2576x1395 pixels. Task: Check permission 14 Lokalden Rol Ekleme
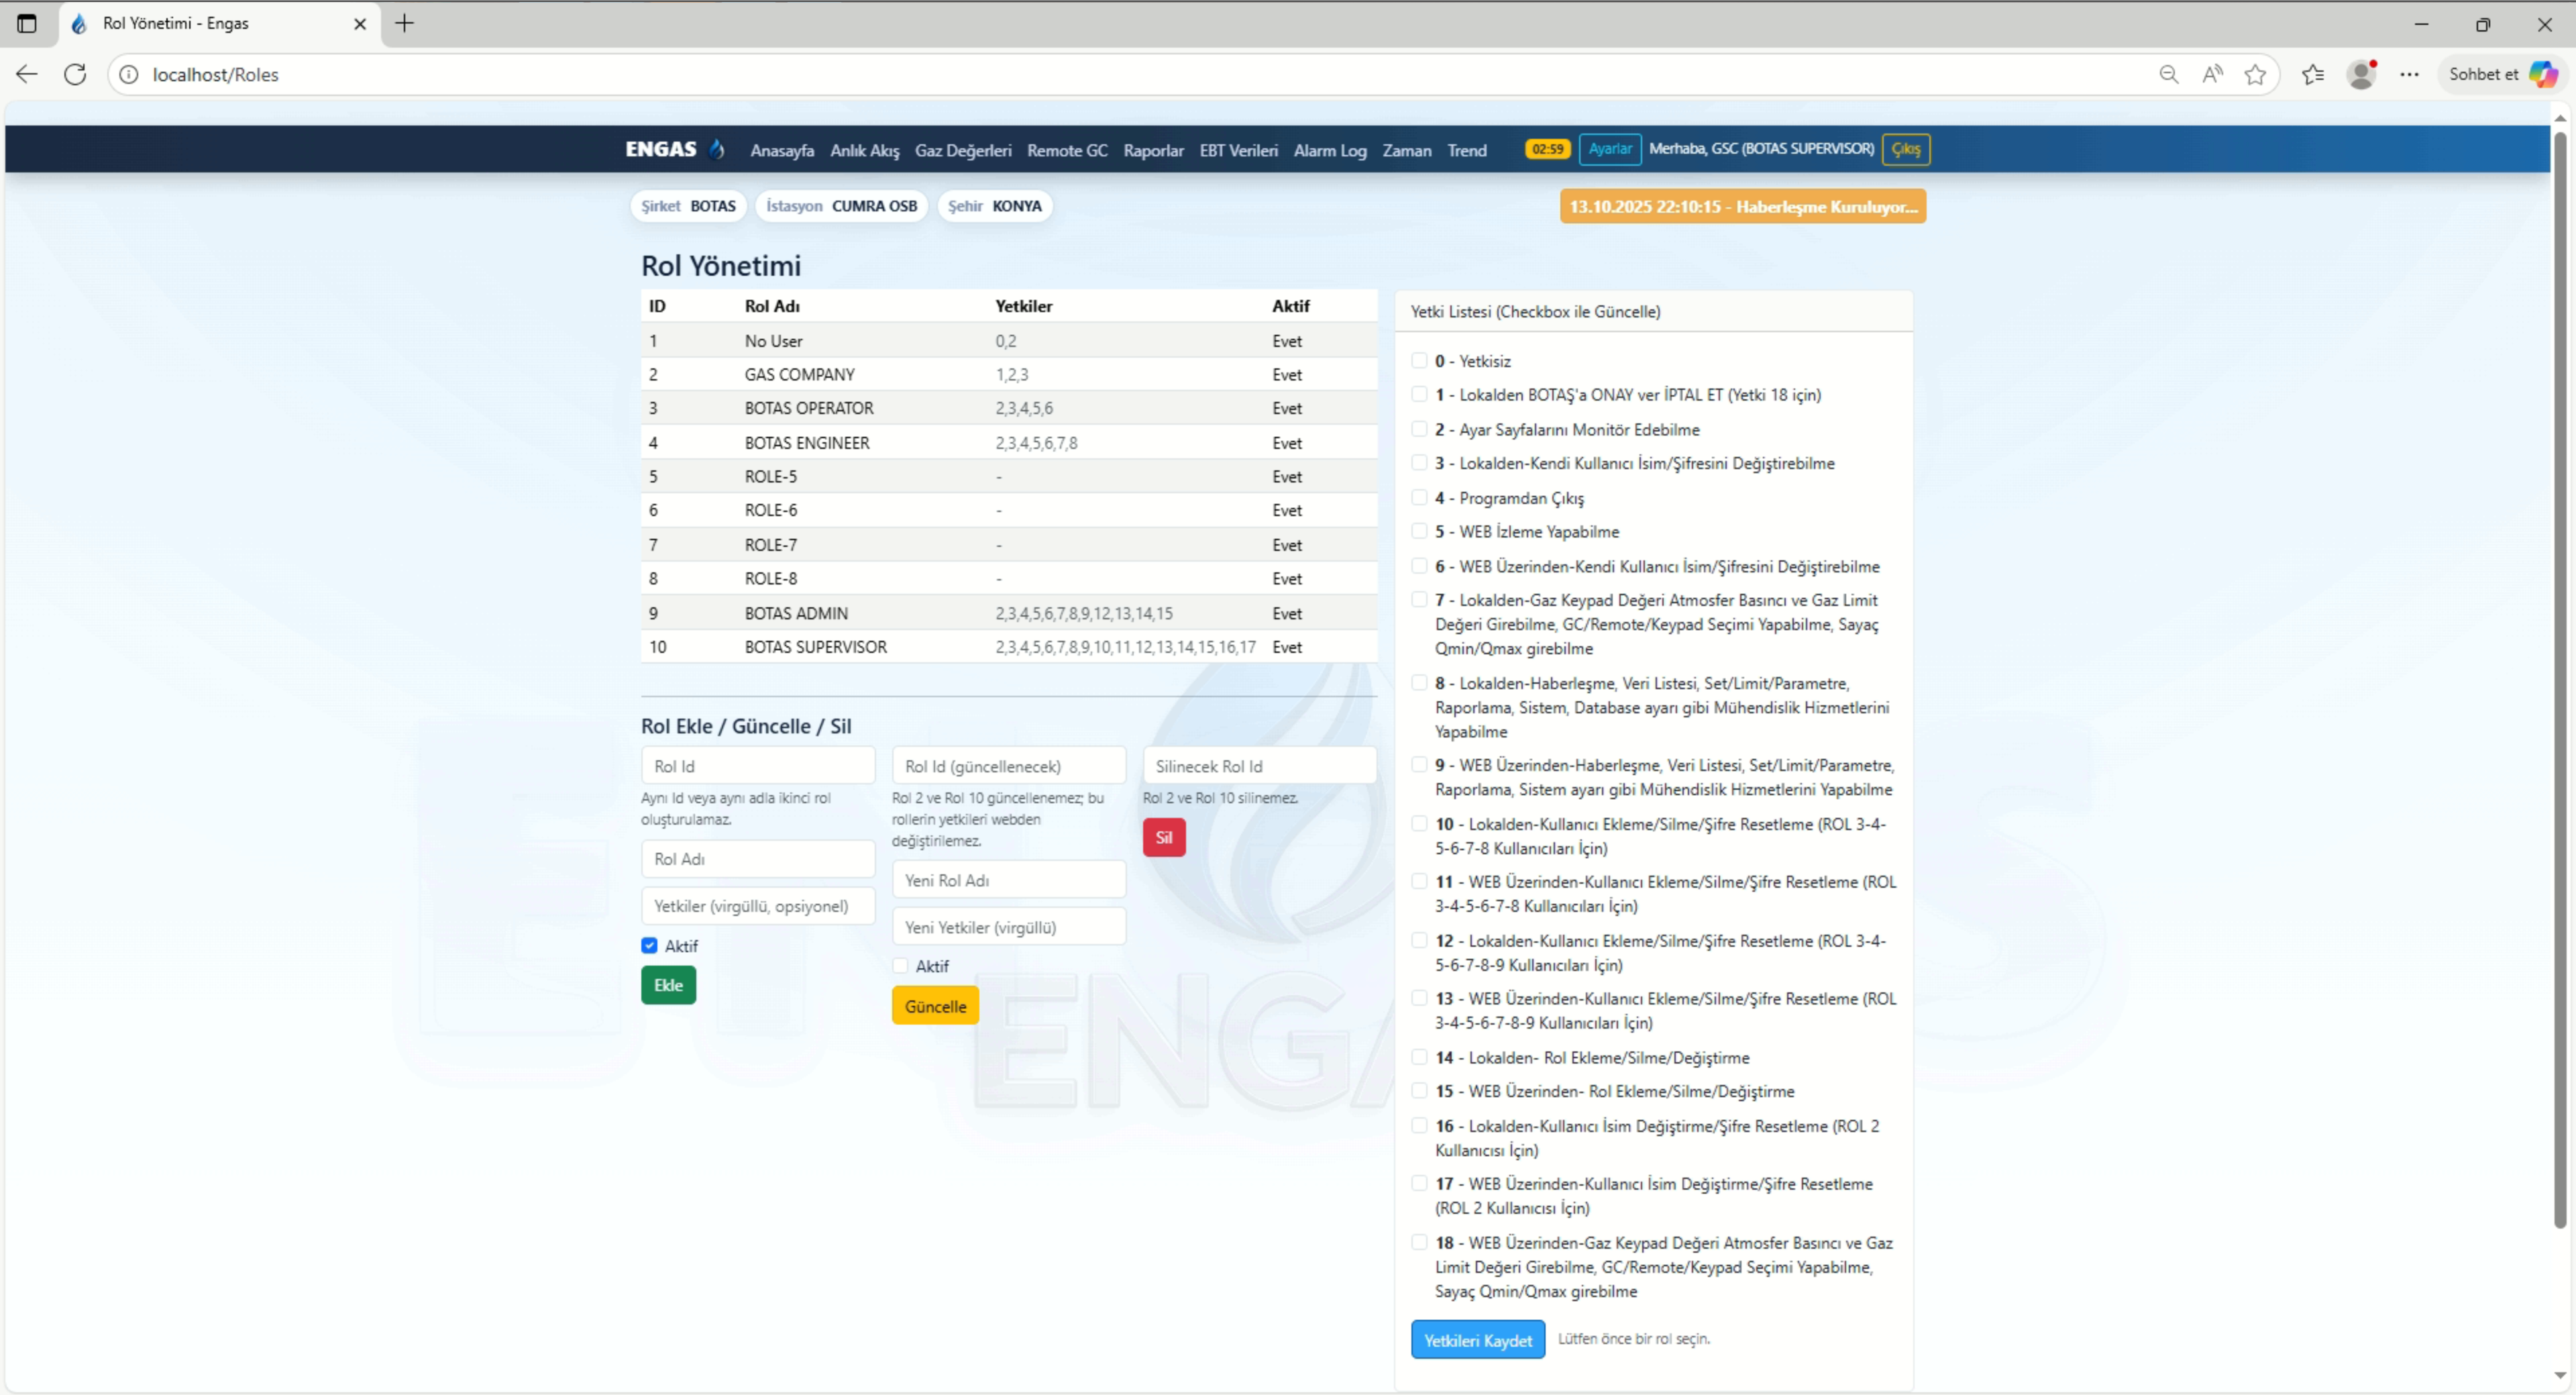click(1419, 1057)
